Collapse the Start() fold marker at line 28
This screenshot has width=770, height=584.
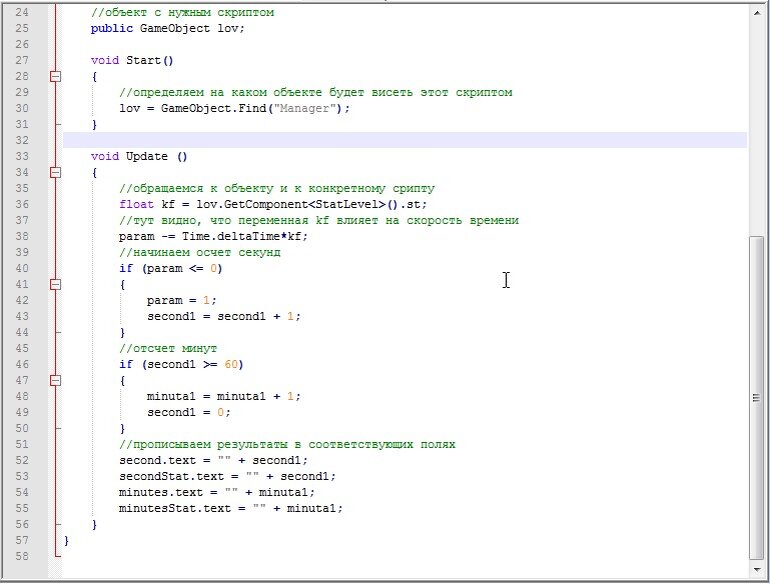(x=55, y=77)
